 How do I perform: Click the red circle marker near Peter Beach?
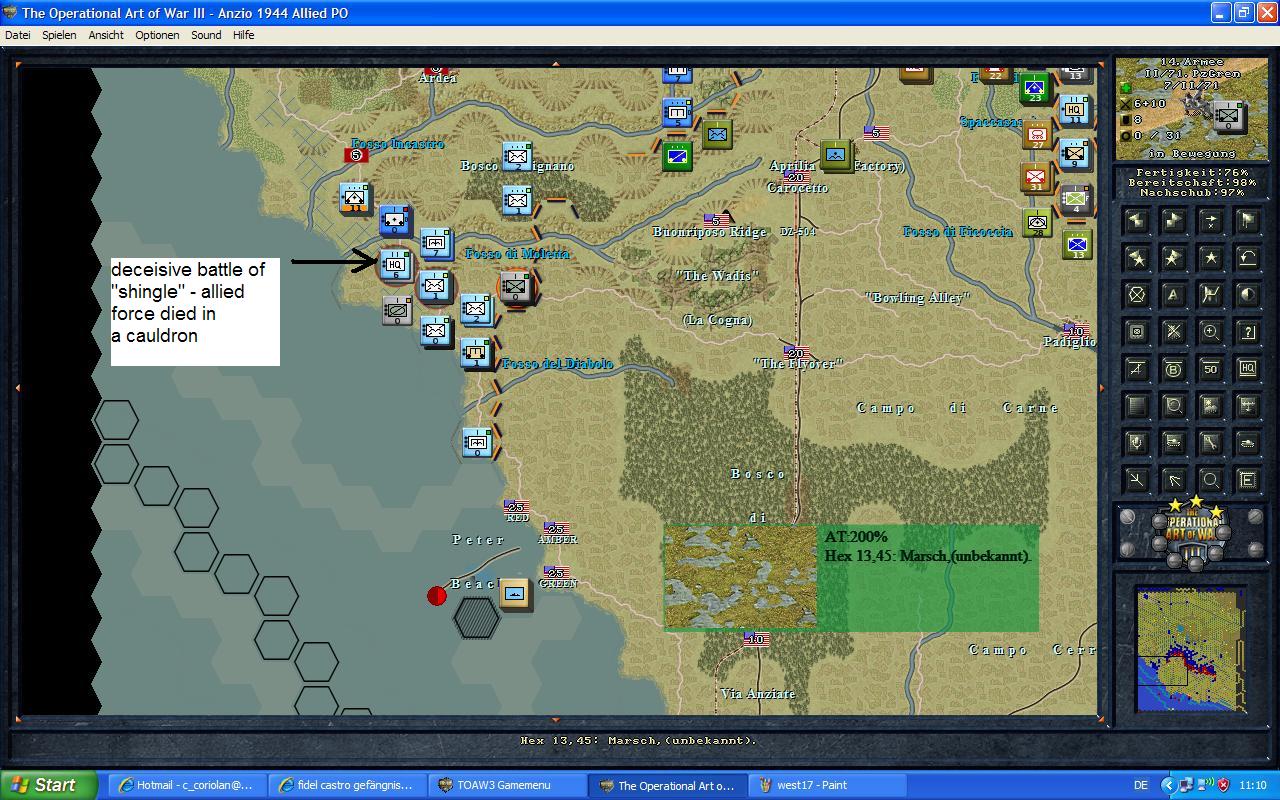point(436,596)
